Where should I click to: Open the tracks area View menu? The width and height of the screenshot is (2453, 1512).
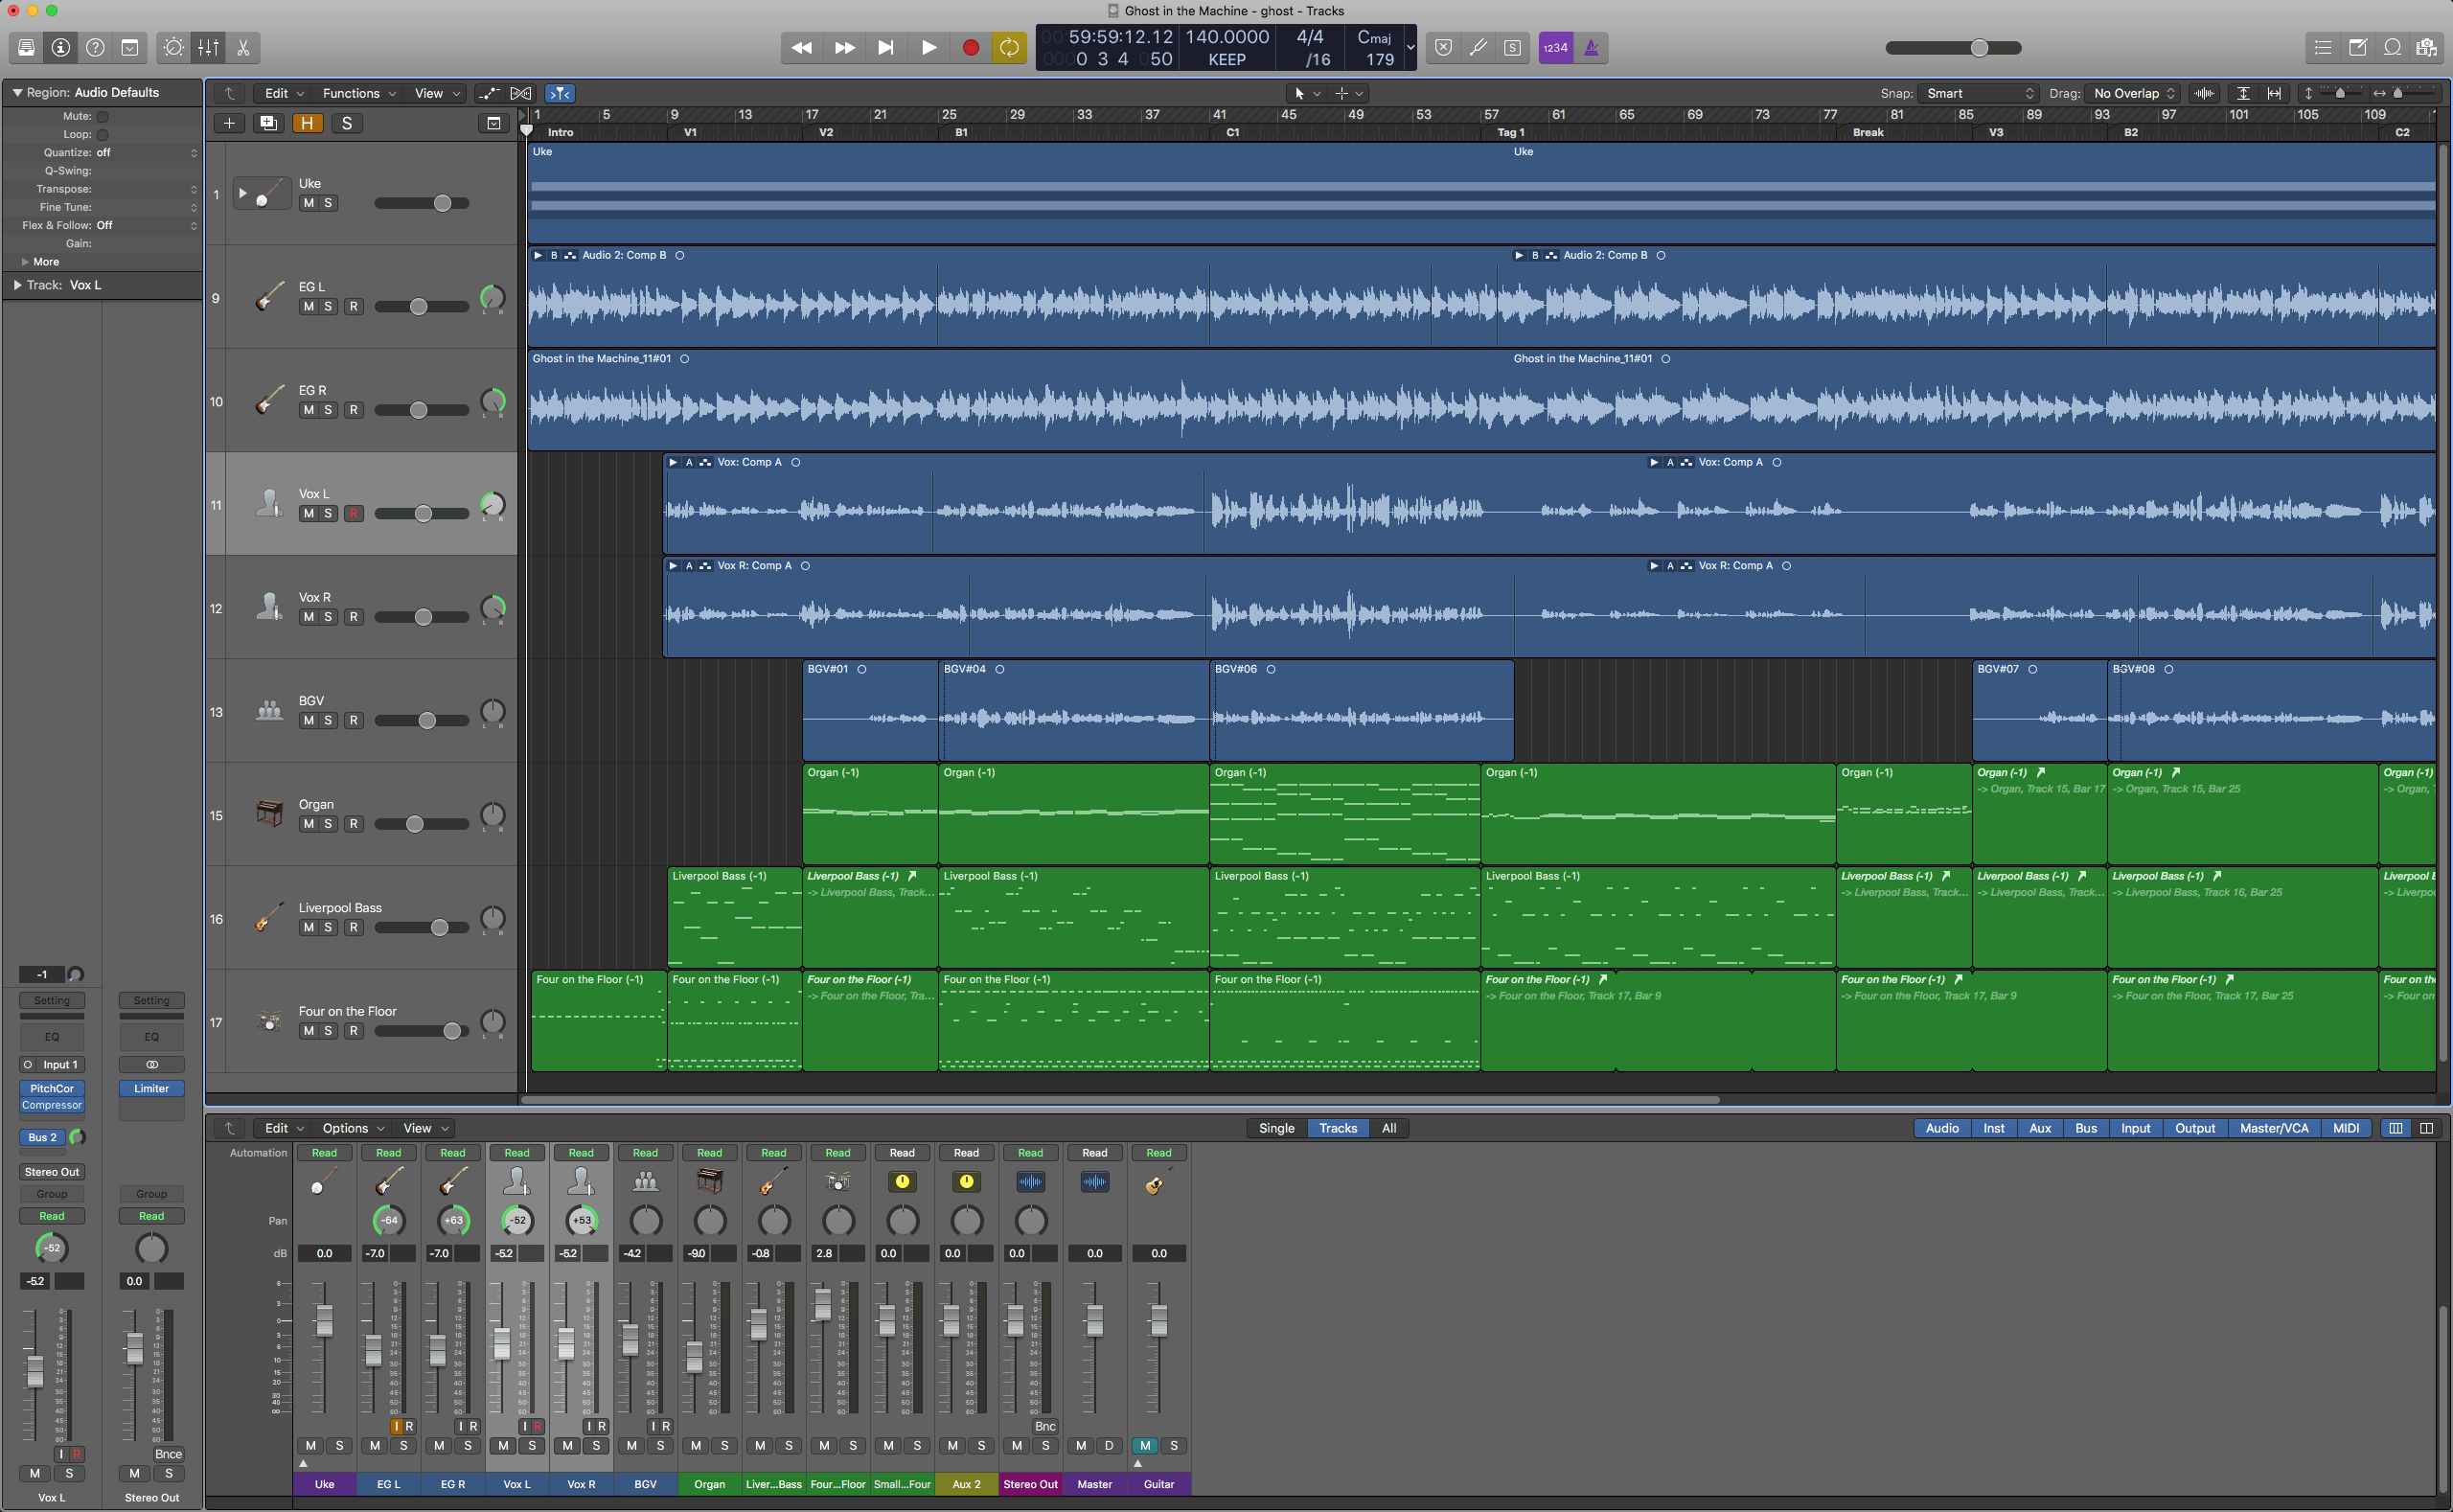point(437,93)
